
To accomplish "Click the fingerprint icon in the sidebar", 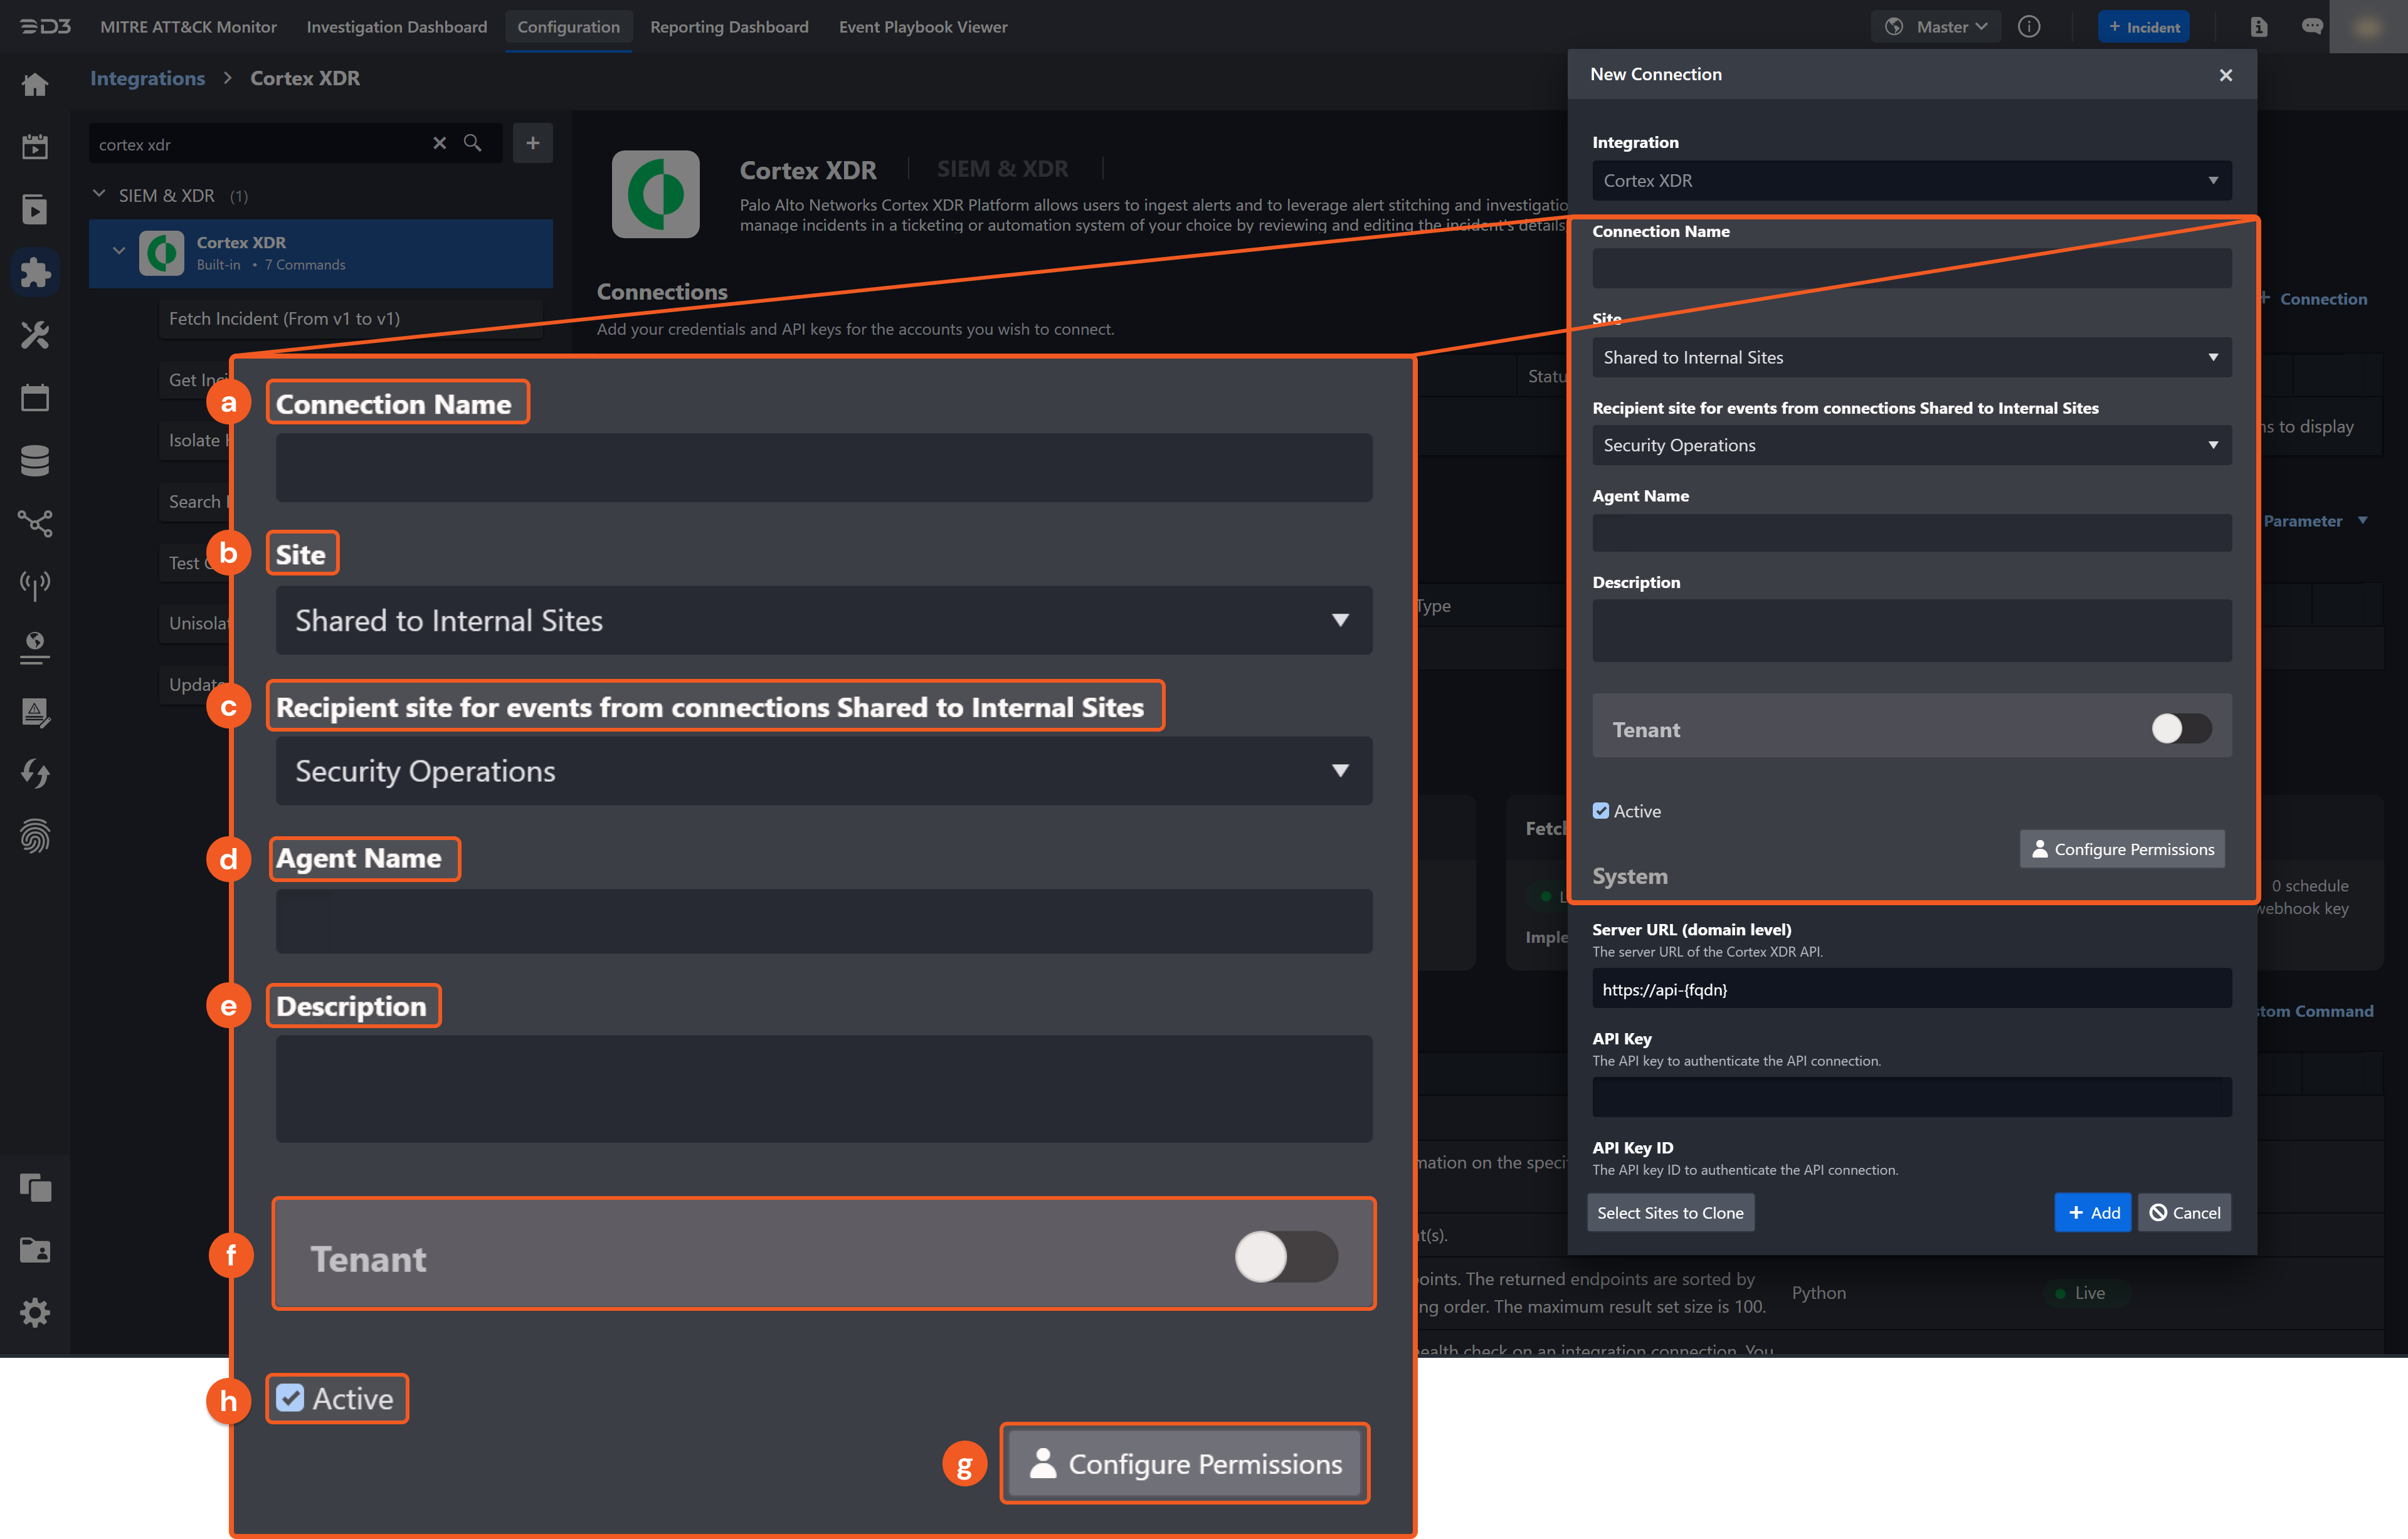I will tap(35, 836).
